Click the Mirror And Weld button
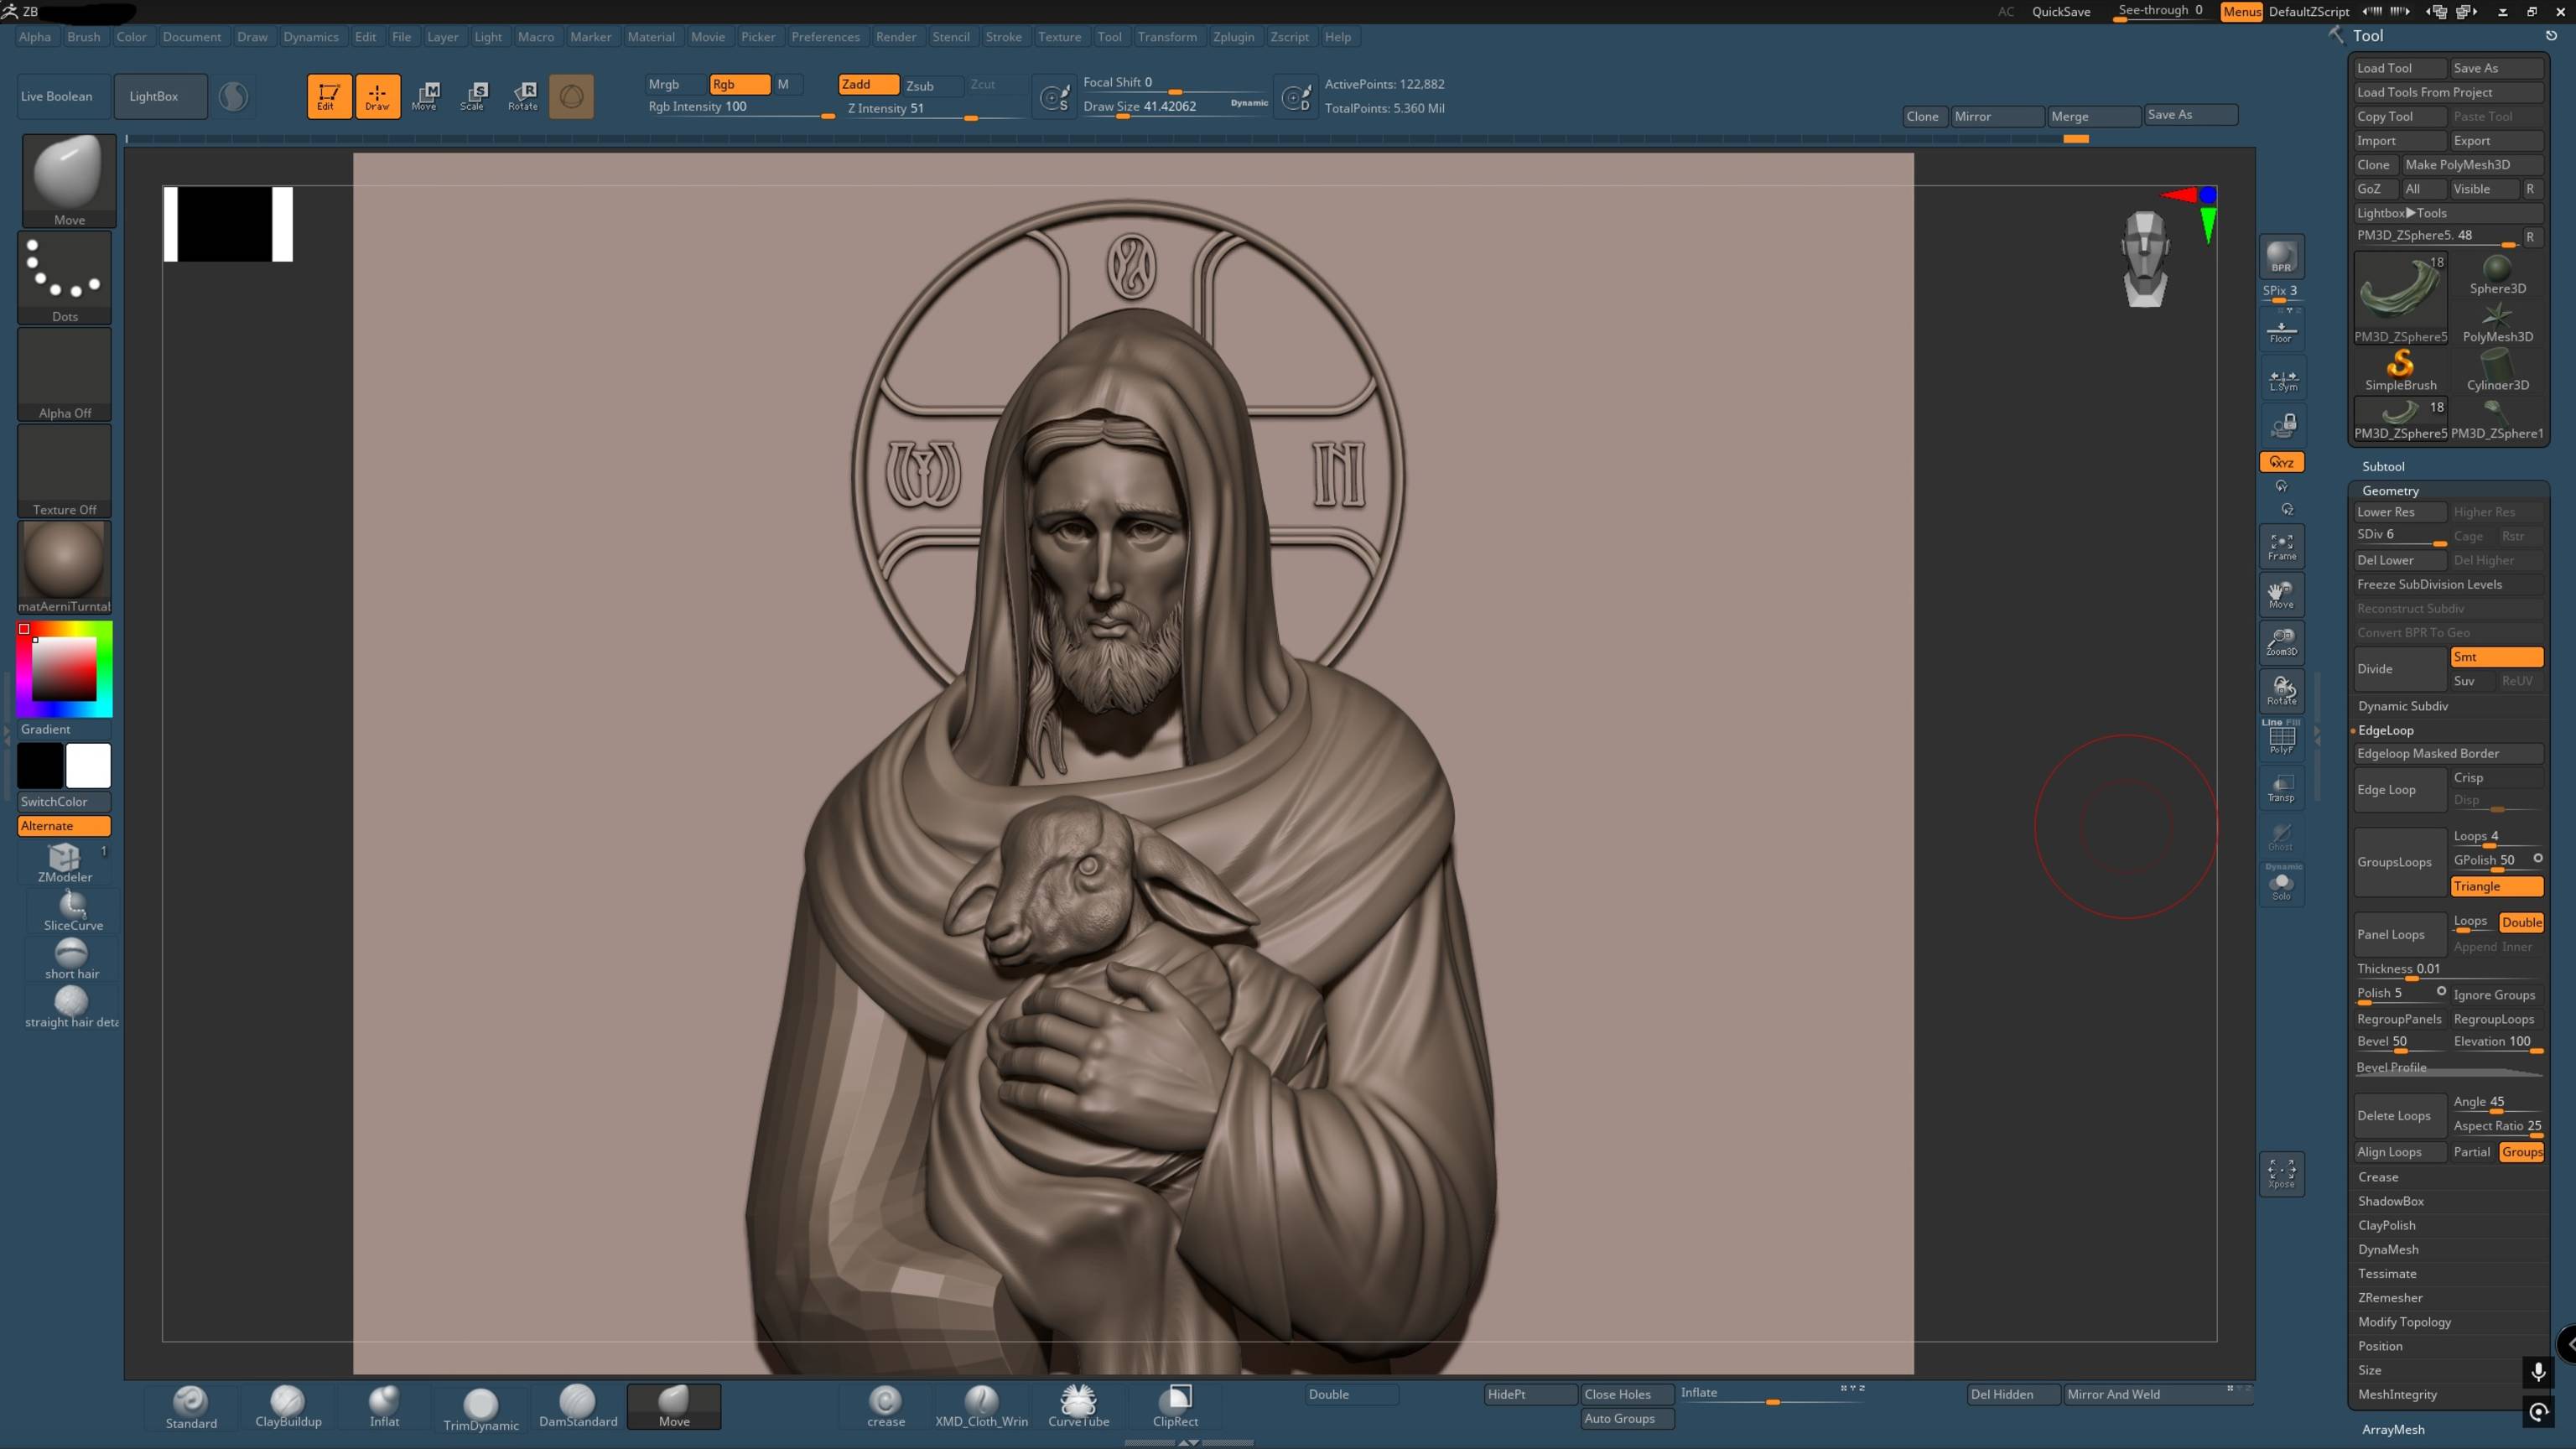Screen dimensions: 2576x1449 pyautogui.click(x=2113, y=1394)
